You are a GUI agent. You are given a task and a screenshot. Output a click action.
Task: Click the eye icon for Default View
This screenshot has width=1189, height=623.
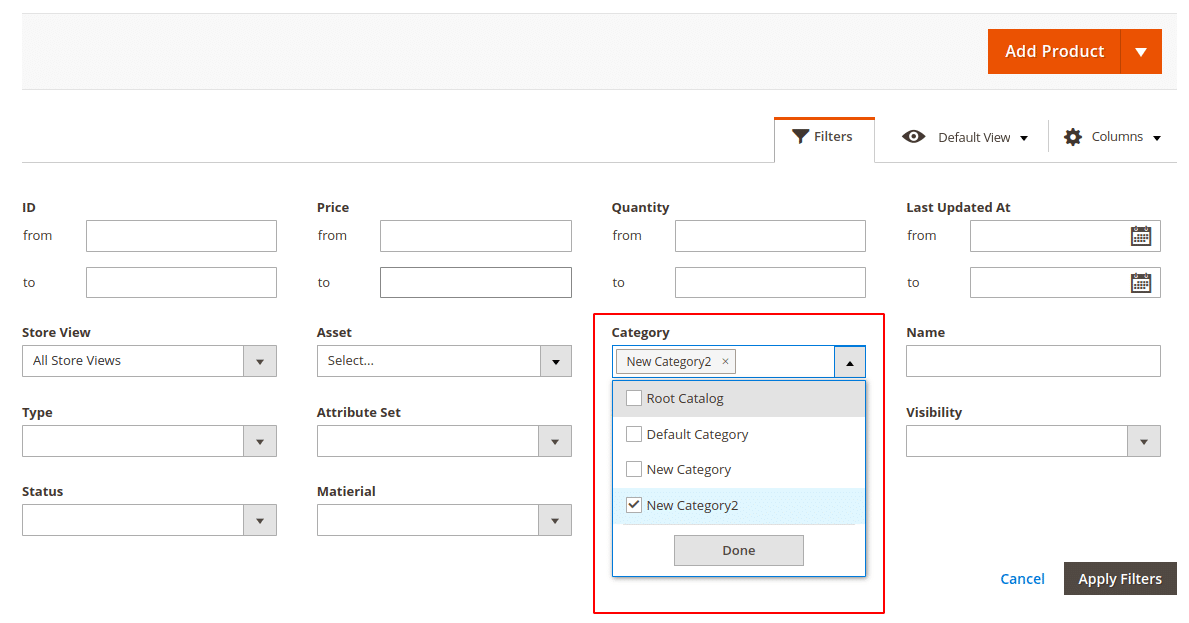click(x=913, y=136)
